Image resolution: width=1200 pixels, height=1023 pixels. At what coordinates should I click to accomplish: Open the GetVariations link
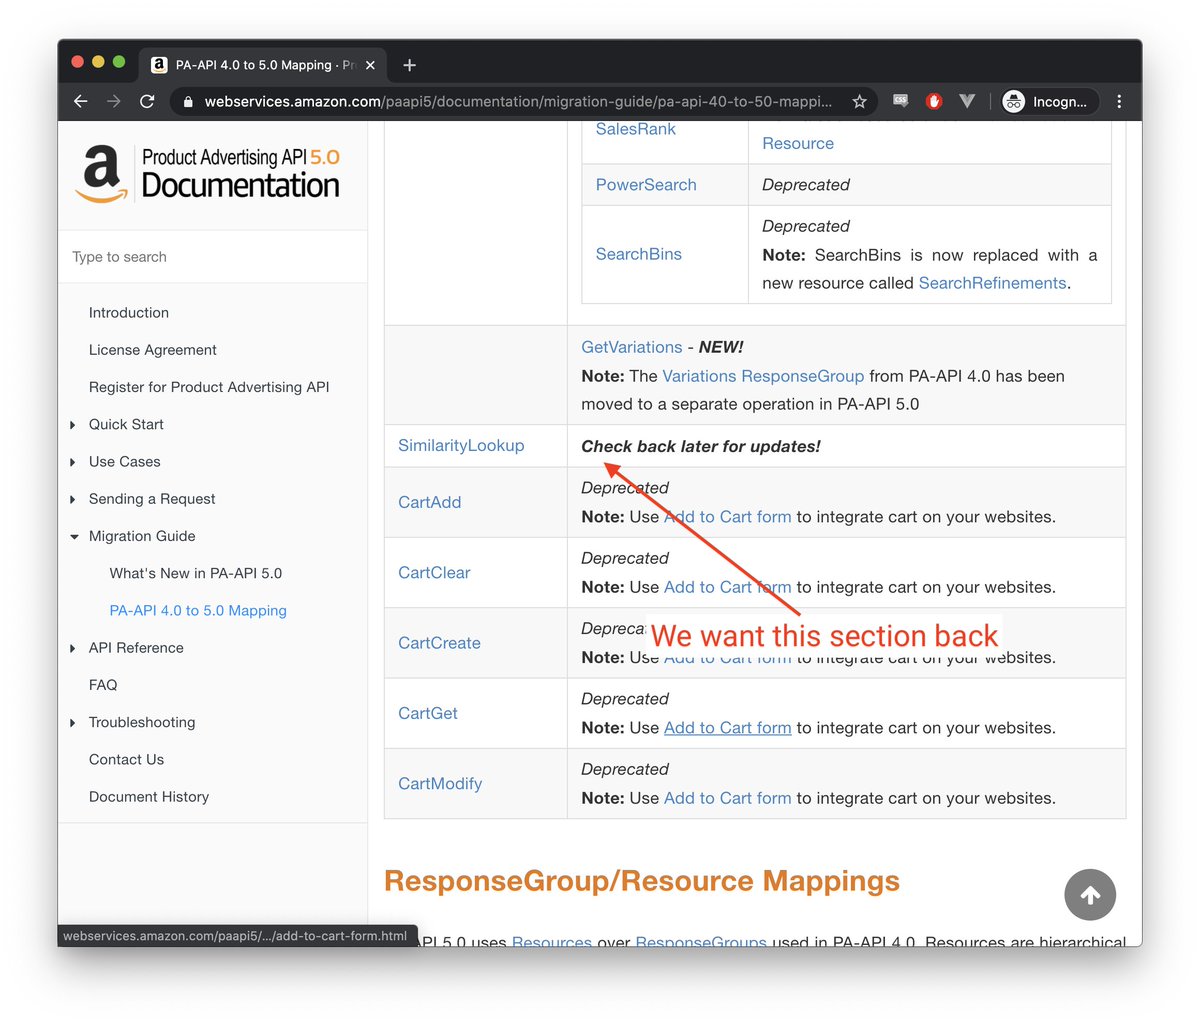632,347
